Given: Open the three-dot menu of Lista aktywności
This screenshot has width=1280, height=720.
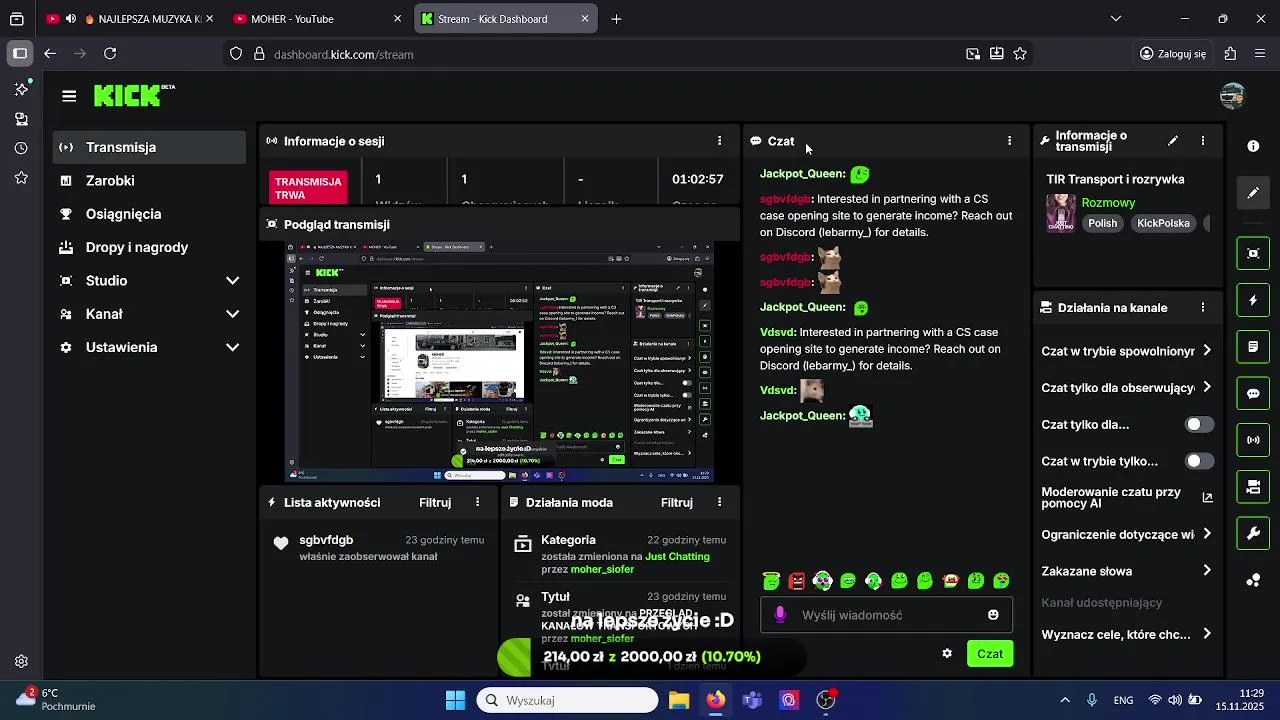Looking at the screenshot, I should 477,502.
